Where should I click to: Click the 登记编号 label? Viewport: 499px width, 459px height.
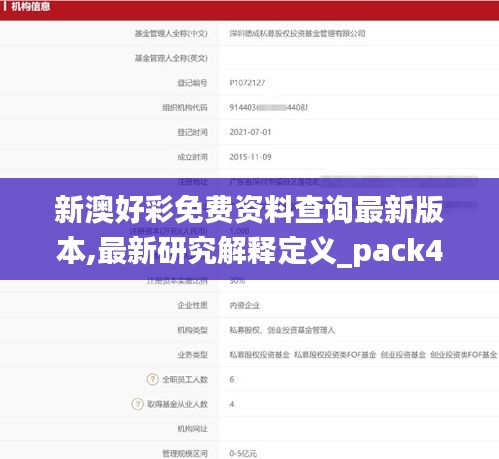pos(192,83)
